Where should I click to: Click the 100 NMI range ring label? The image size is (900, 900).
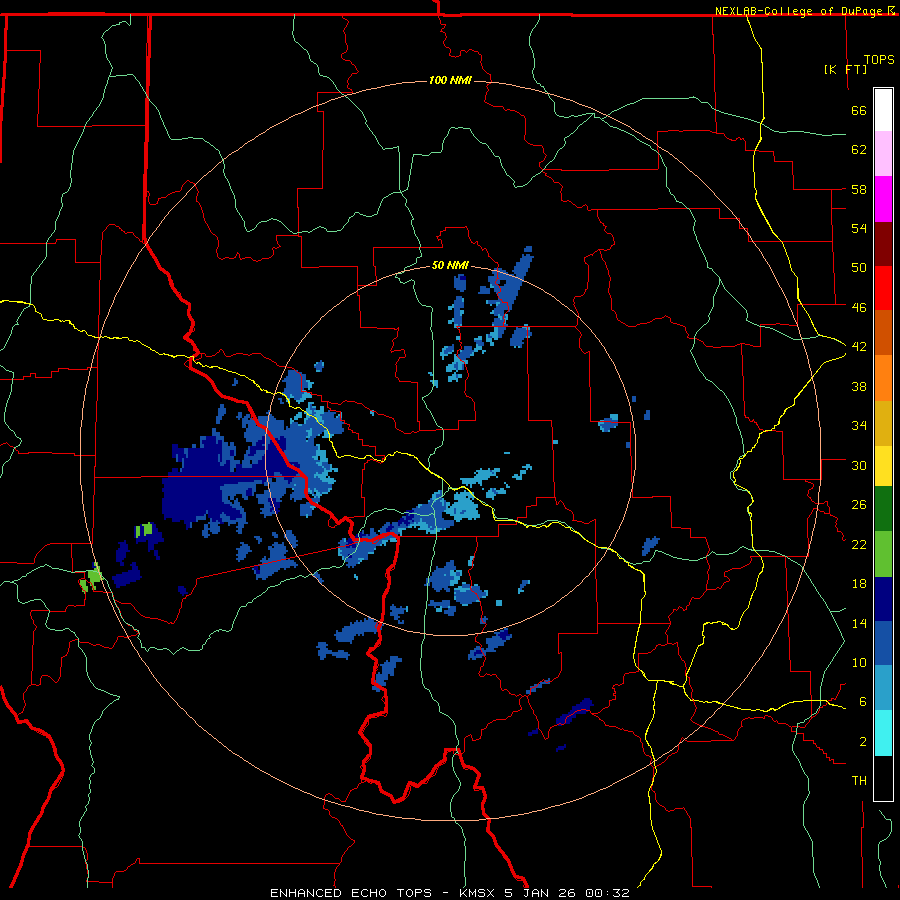450,80
